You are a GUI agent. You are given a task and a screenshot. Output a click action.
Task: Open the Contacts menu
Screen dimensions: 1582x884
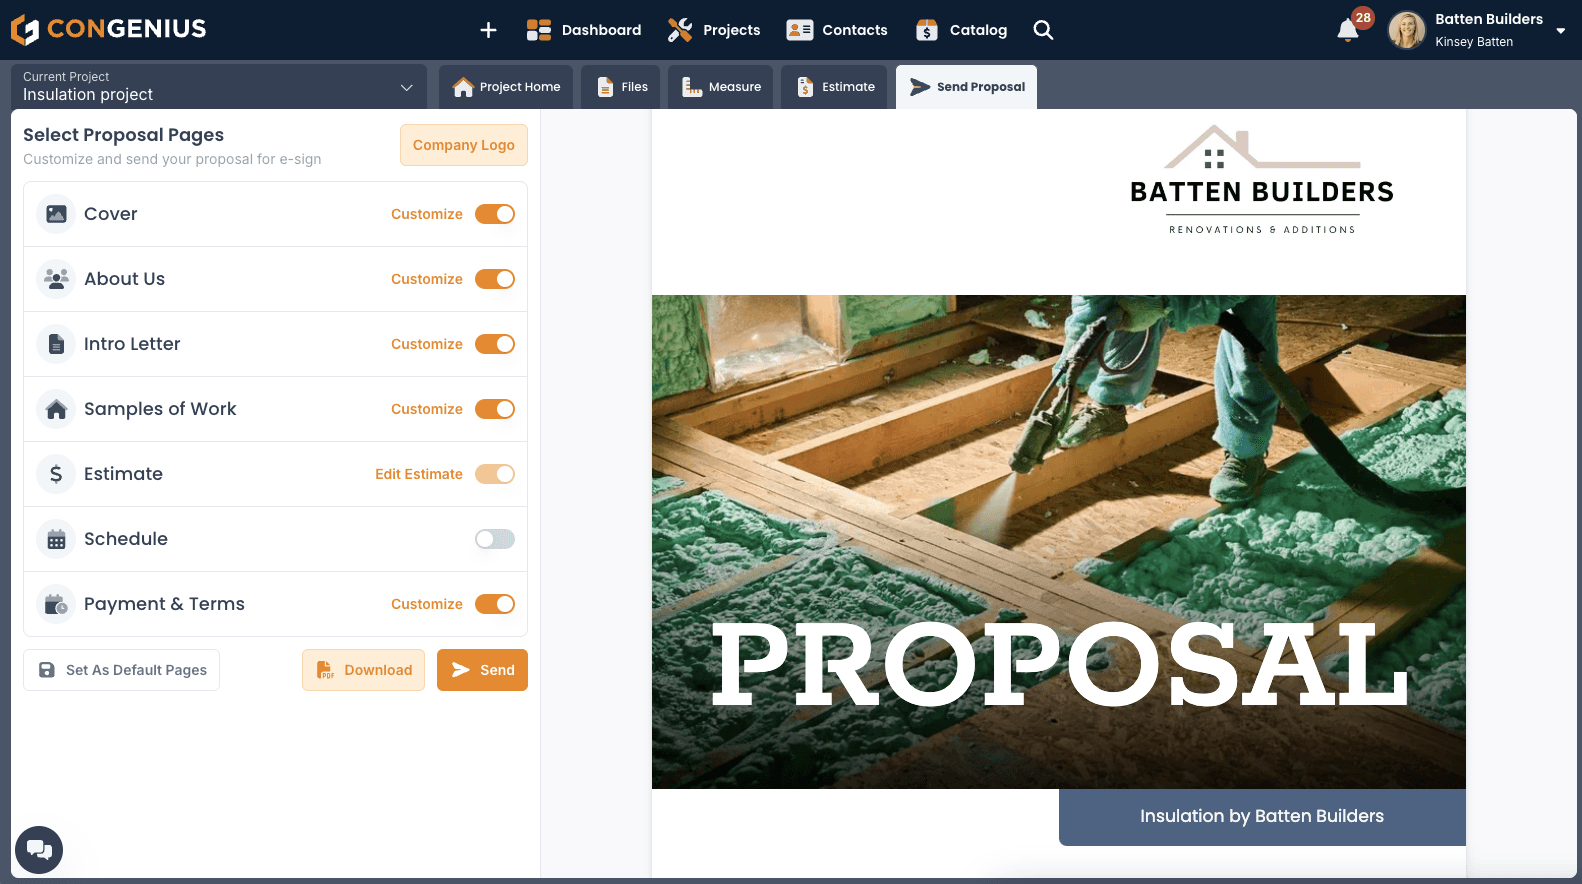[837, 30]
